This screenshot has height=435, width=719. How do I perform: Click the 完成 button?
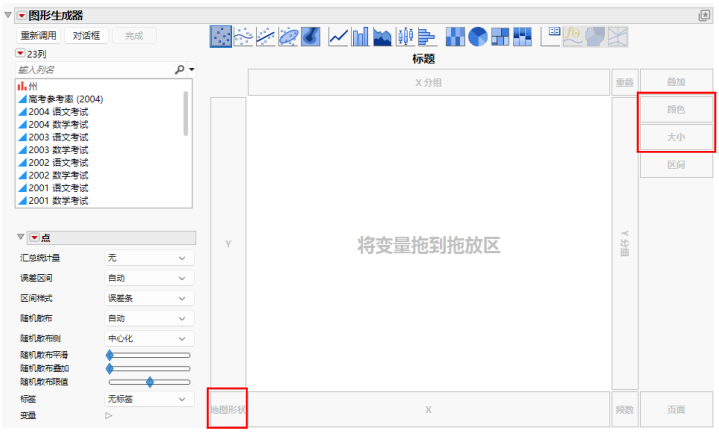pos(134,36)
